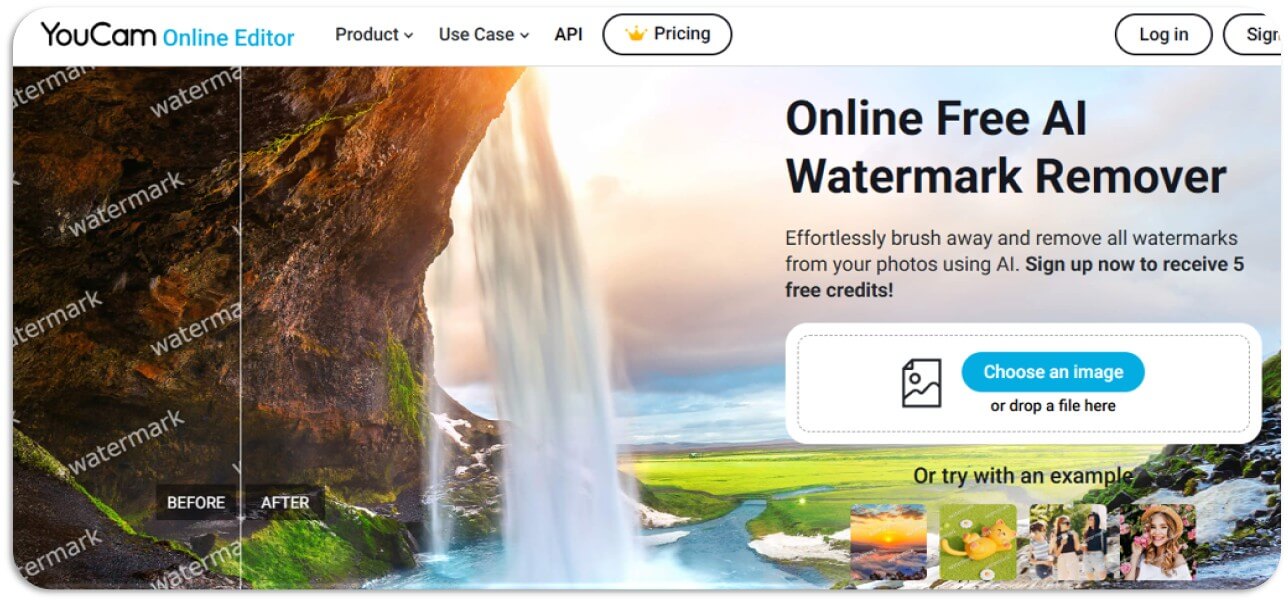Screen dimensions: 1288x602
Task: Select the orange cat example thumbnail
Action: (x=978, y=541)
